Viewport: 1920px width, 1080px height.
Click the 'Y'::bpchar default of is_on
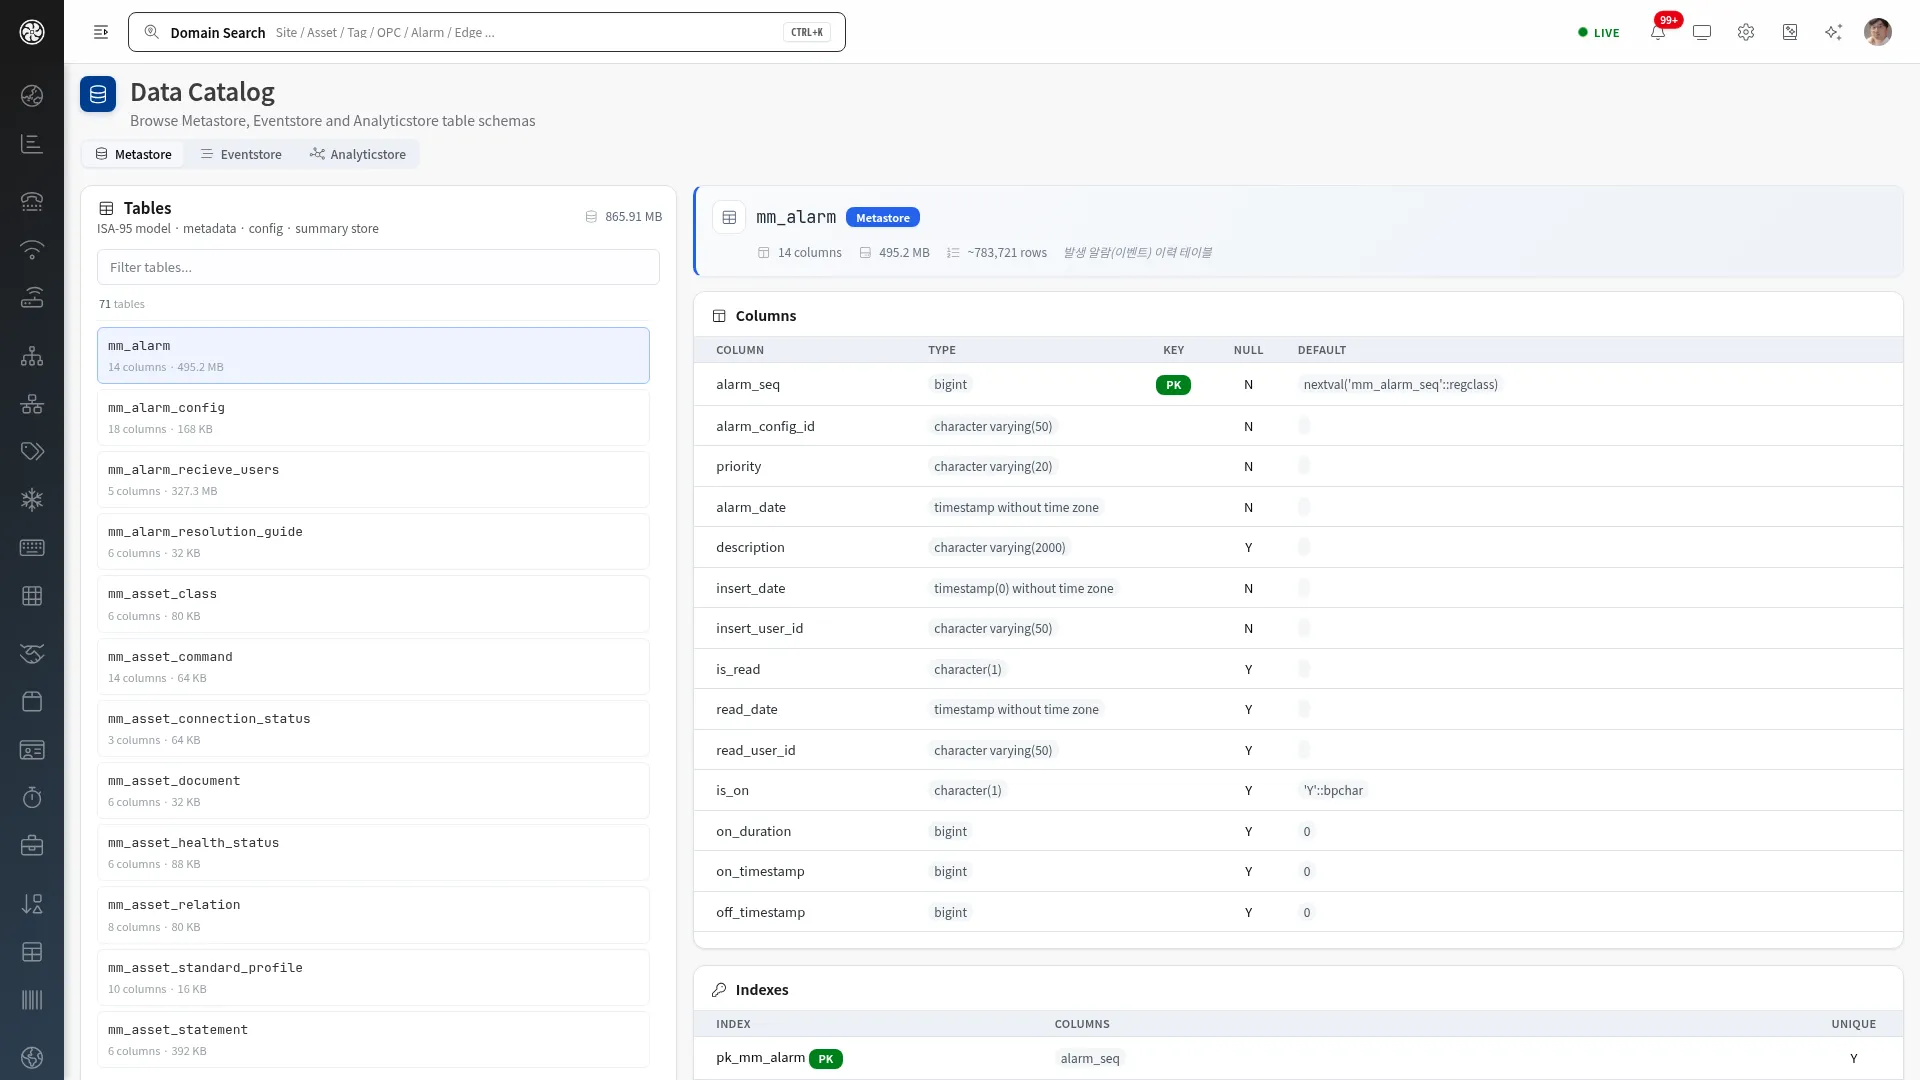[x=1333, y=790]
